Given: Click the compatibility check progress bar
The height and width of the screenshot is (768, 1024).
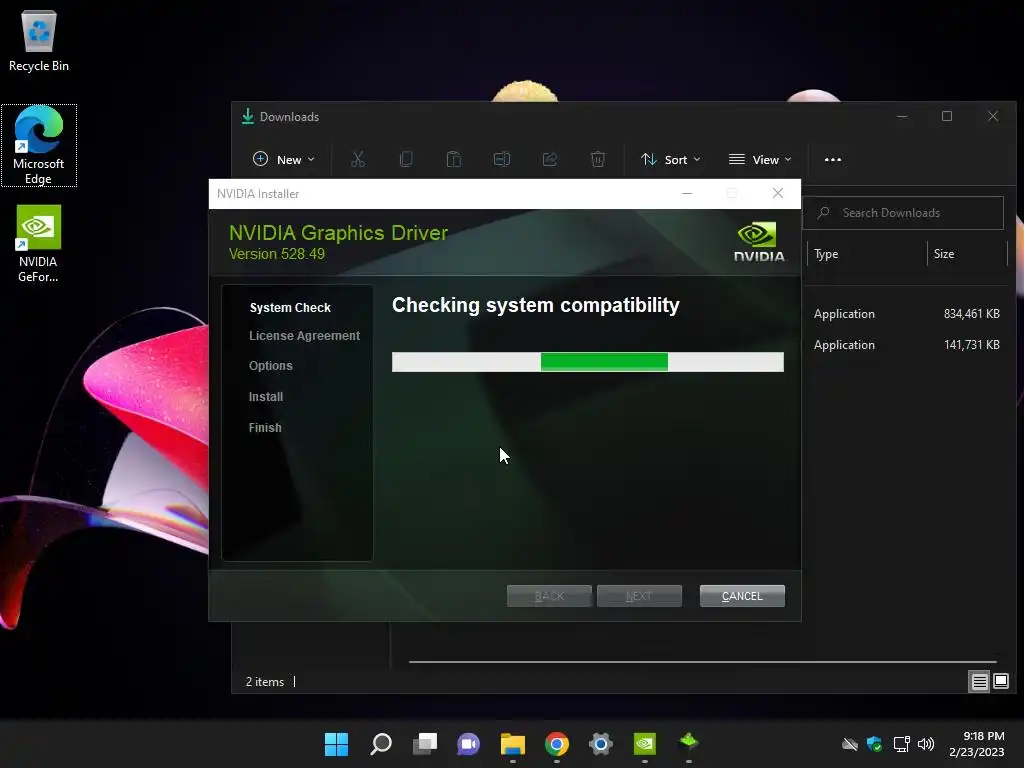Looking at the screenshot, I should 588,362.
